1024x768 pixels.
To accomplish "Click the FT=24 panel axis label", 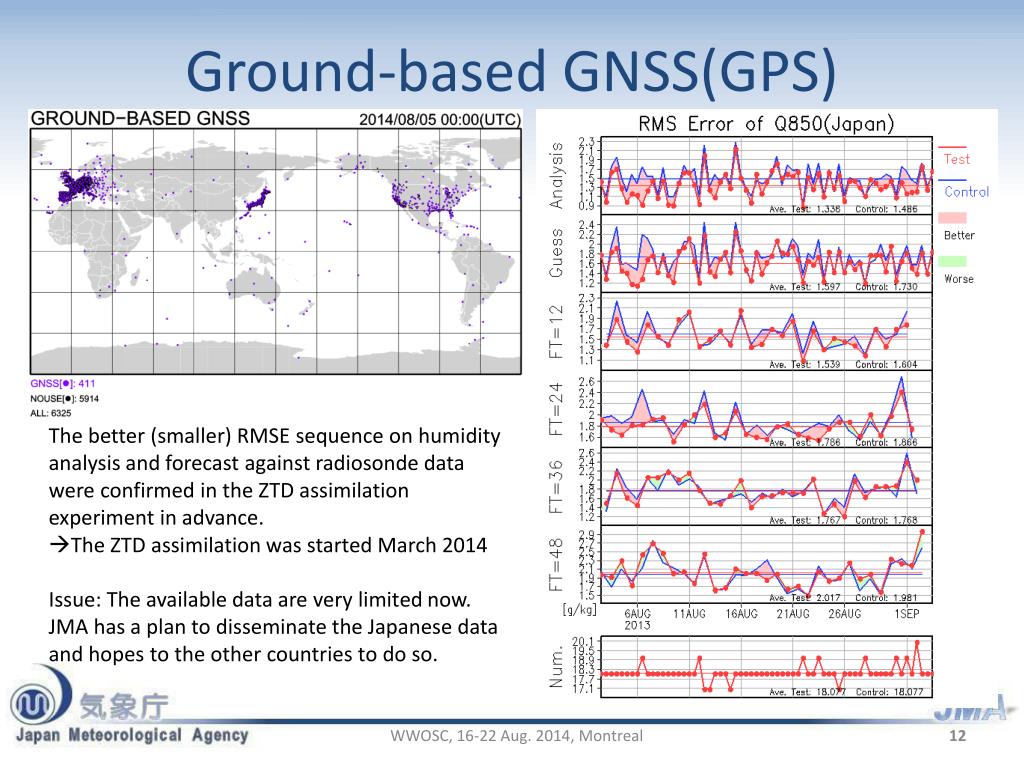I will click(x=556, y=409).
